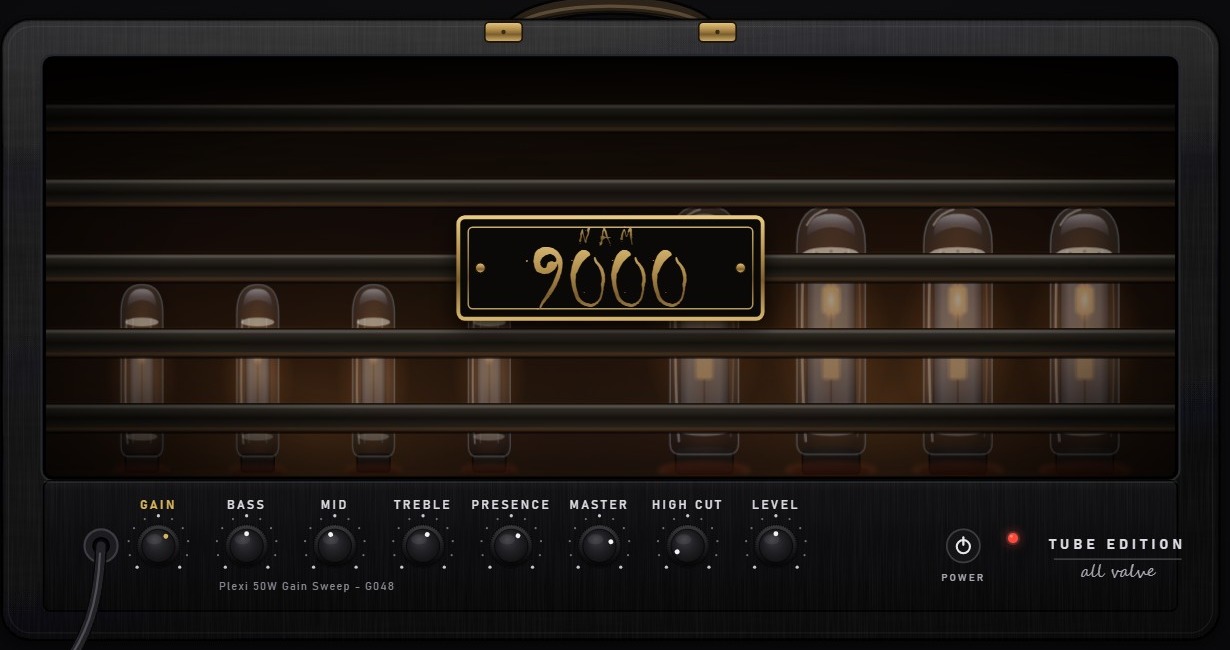Click the HIGH CUT label

tap(687, 505)
